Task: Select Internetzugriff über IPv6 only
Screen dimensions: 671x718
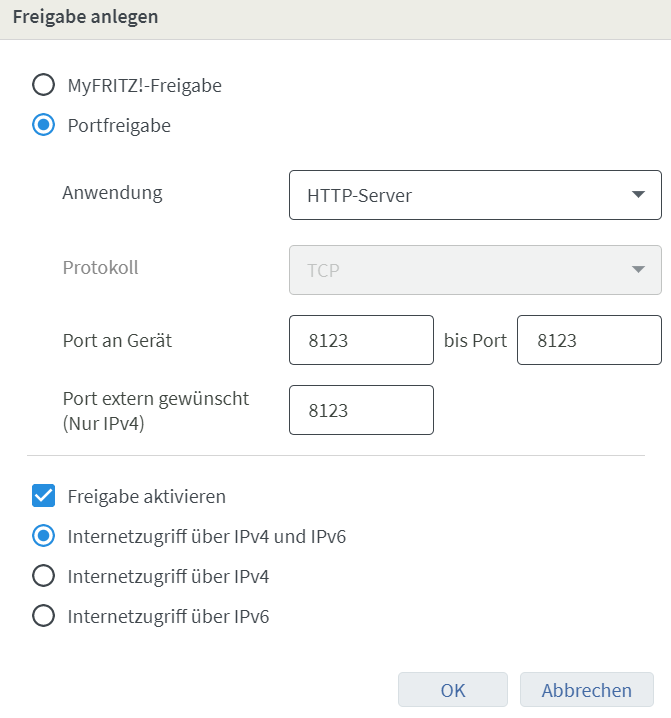Action: point(44,616)
